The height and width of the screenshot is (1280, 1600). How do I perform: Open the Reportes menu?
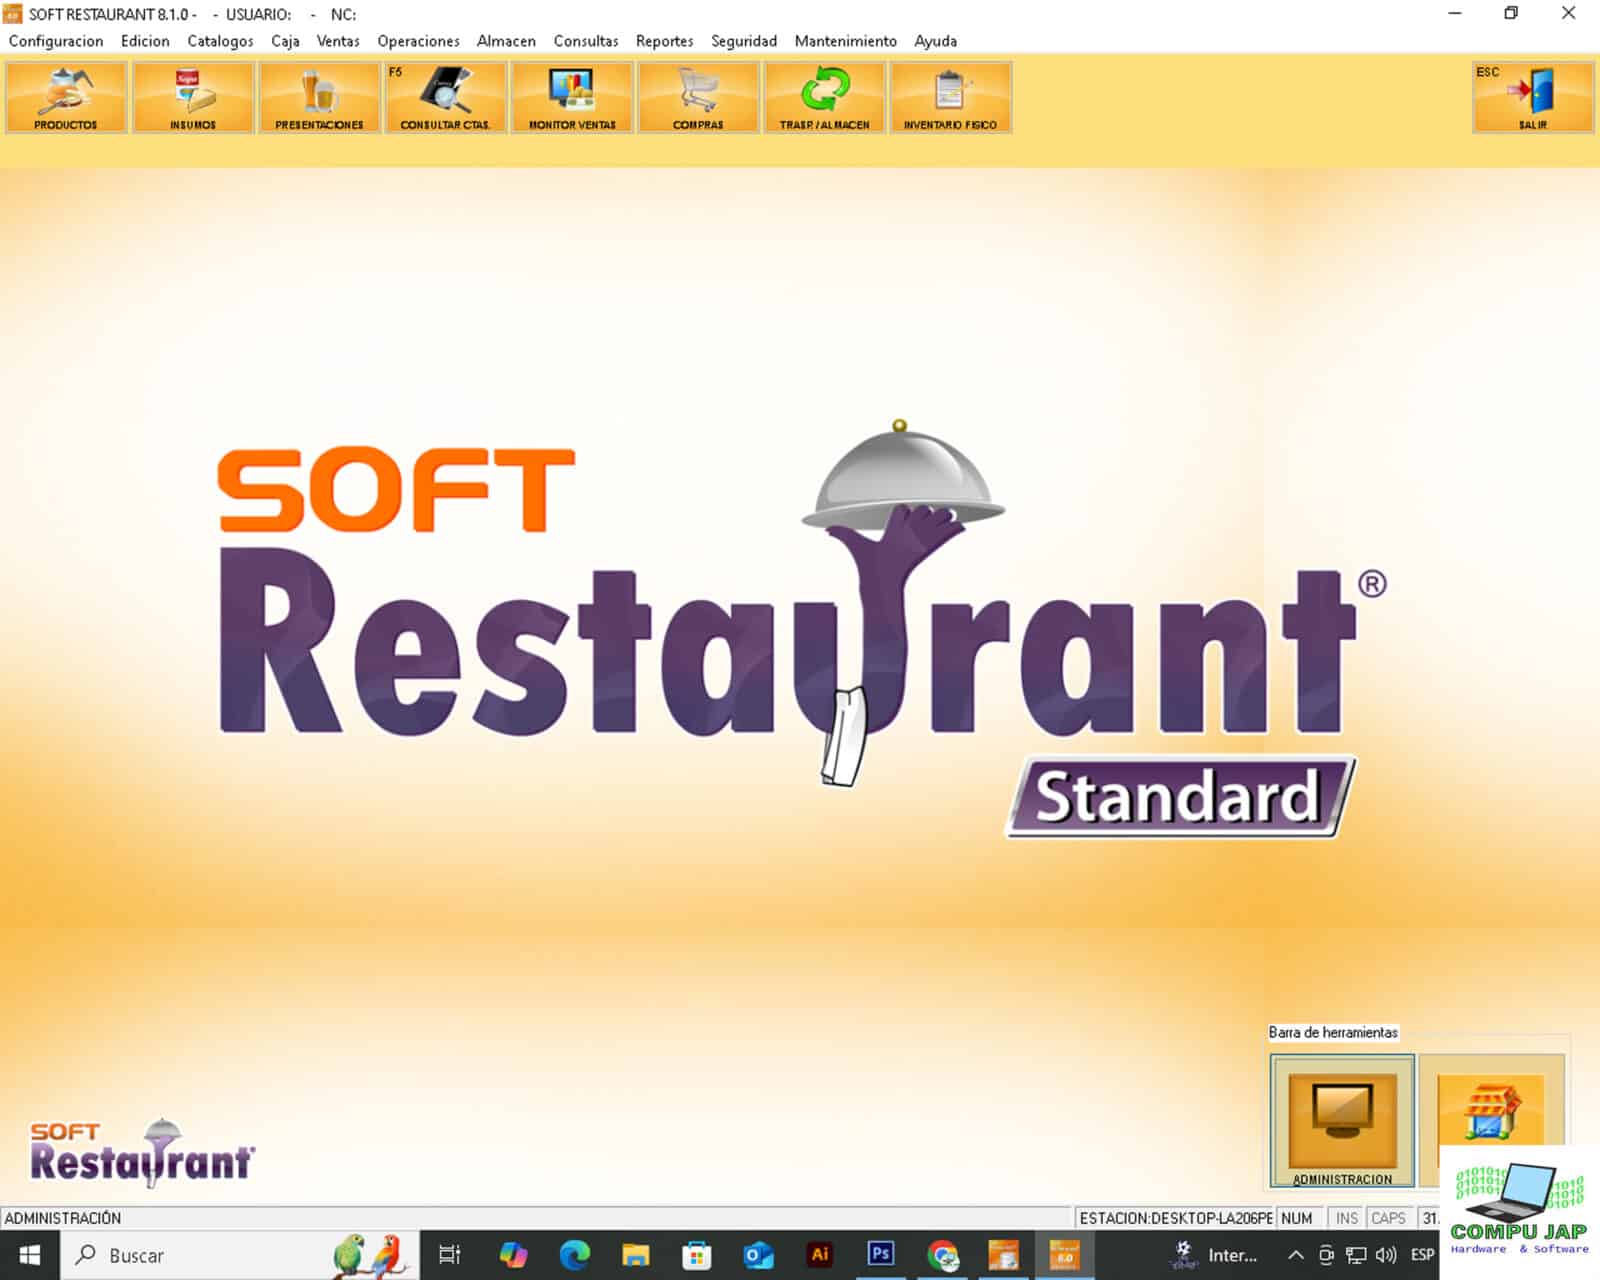pyautogui.click(x=664, y=41)
